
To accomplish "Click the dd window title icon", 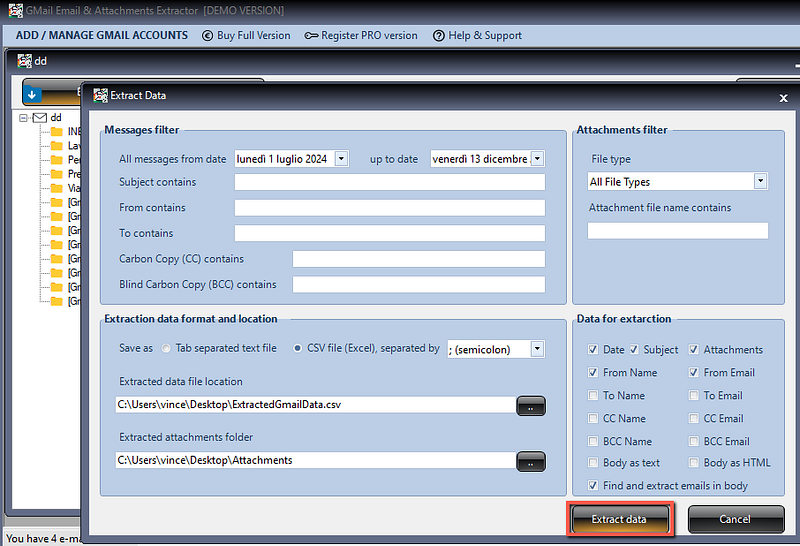I will pyautogui.click(x=24, y=61).
